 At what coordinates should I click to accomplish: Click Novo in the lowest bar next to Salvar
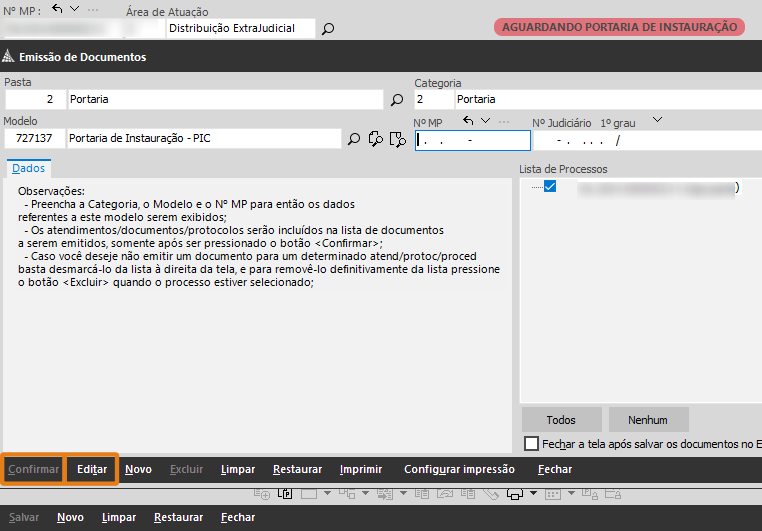pos(70,517)
